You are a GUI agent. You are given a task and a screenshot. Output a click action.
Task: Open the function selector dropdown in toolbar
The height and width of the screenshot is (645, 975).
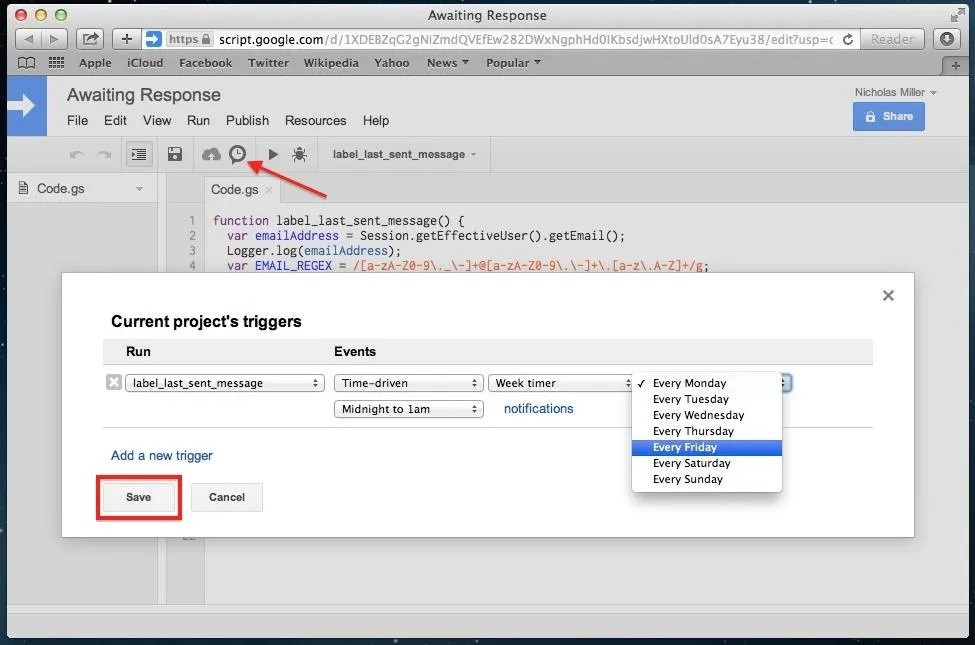404,154
